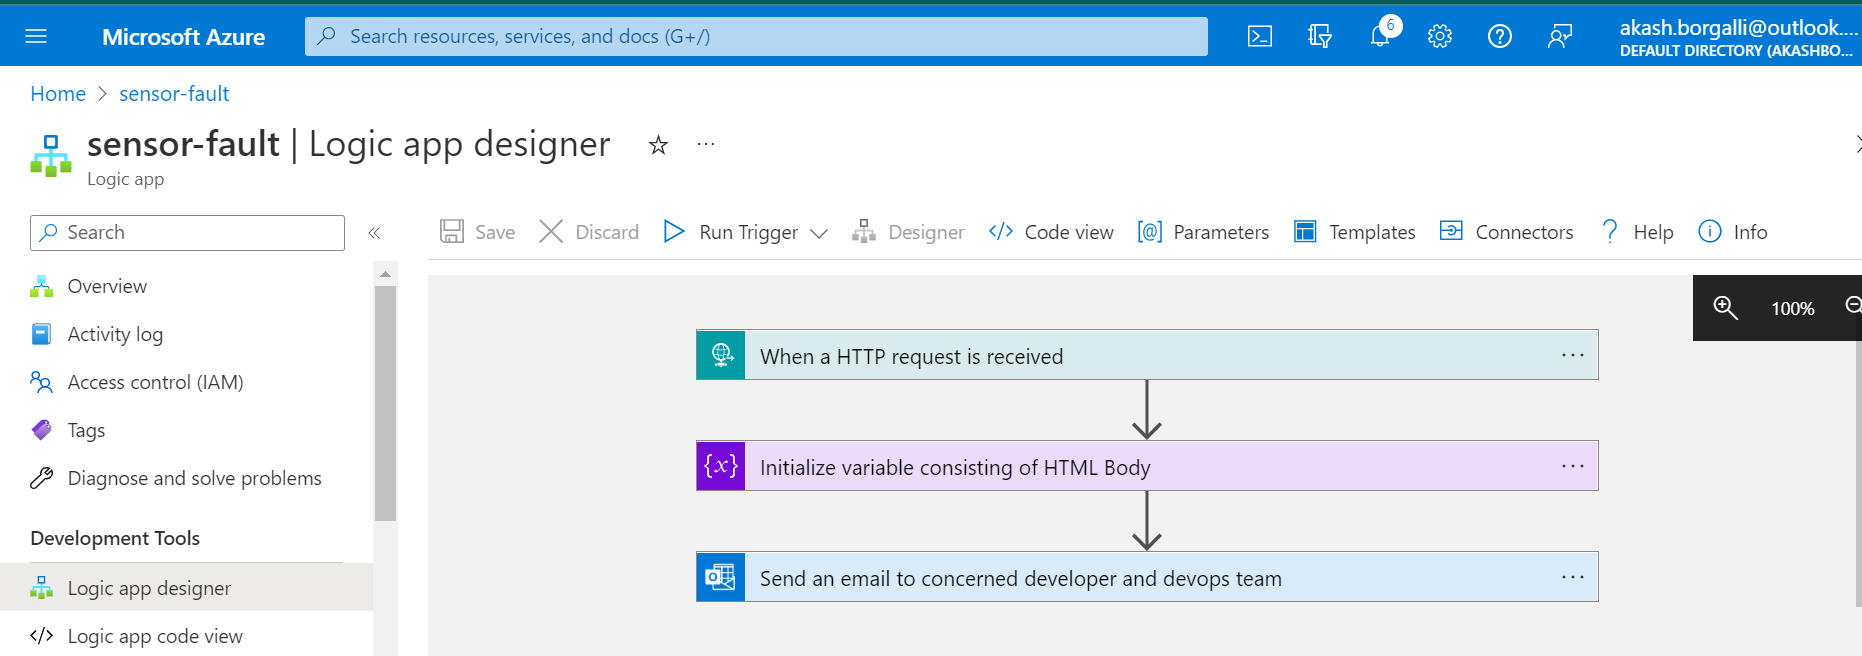Open ellipsis menu on HTTP request step

click(x=1573, y=356)
